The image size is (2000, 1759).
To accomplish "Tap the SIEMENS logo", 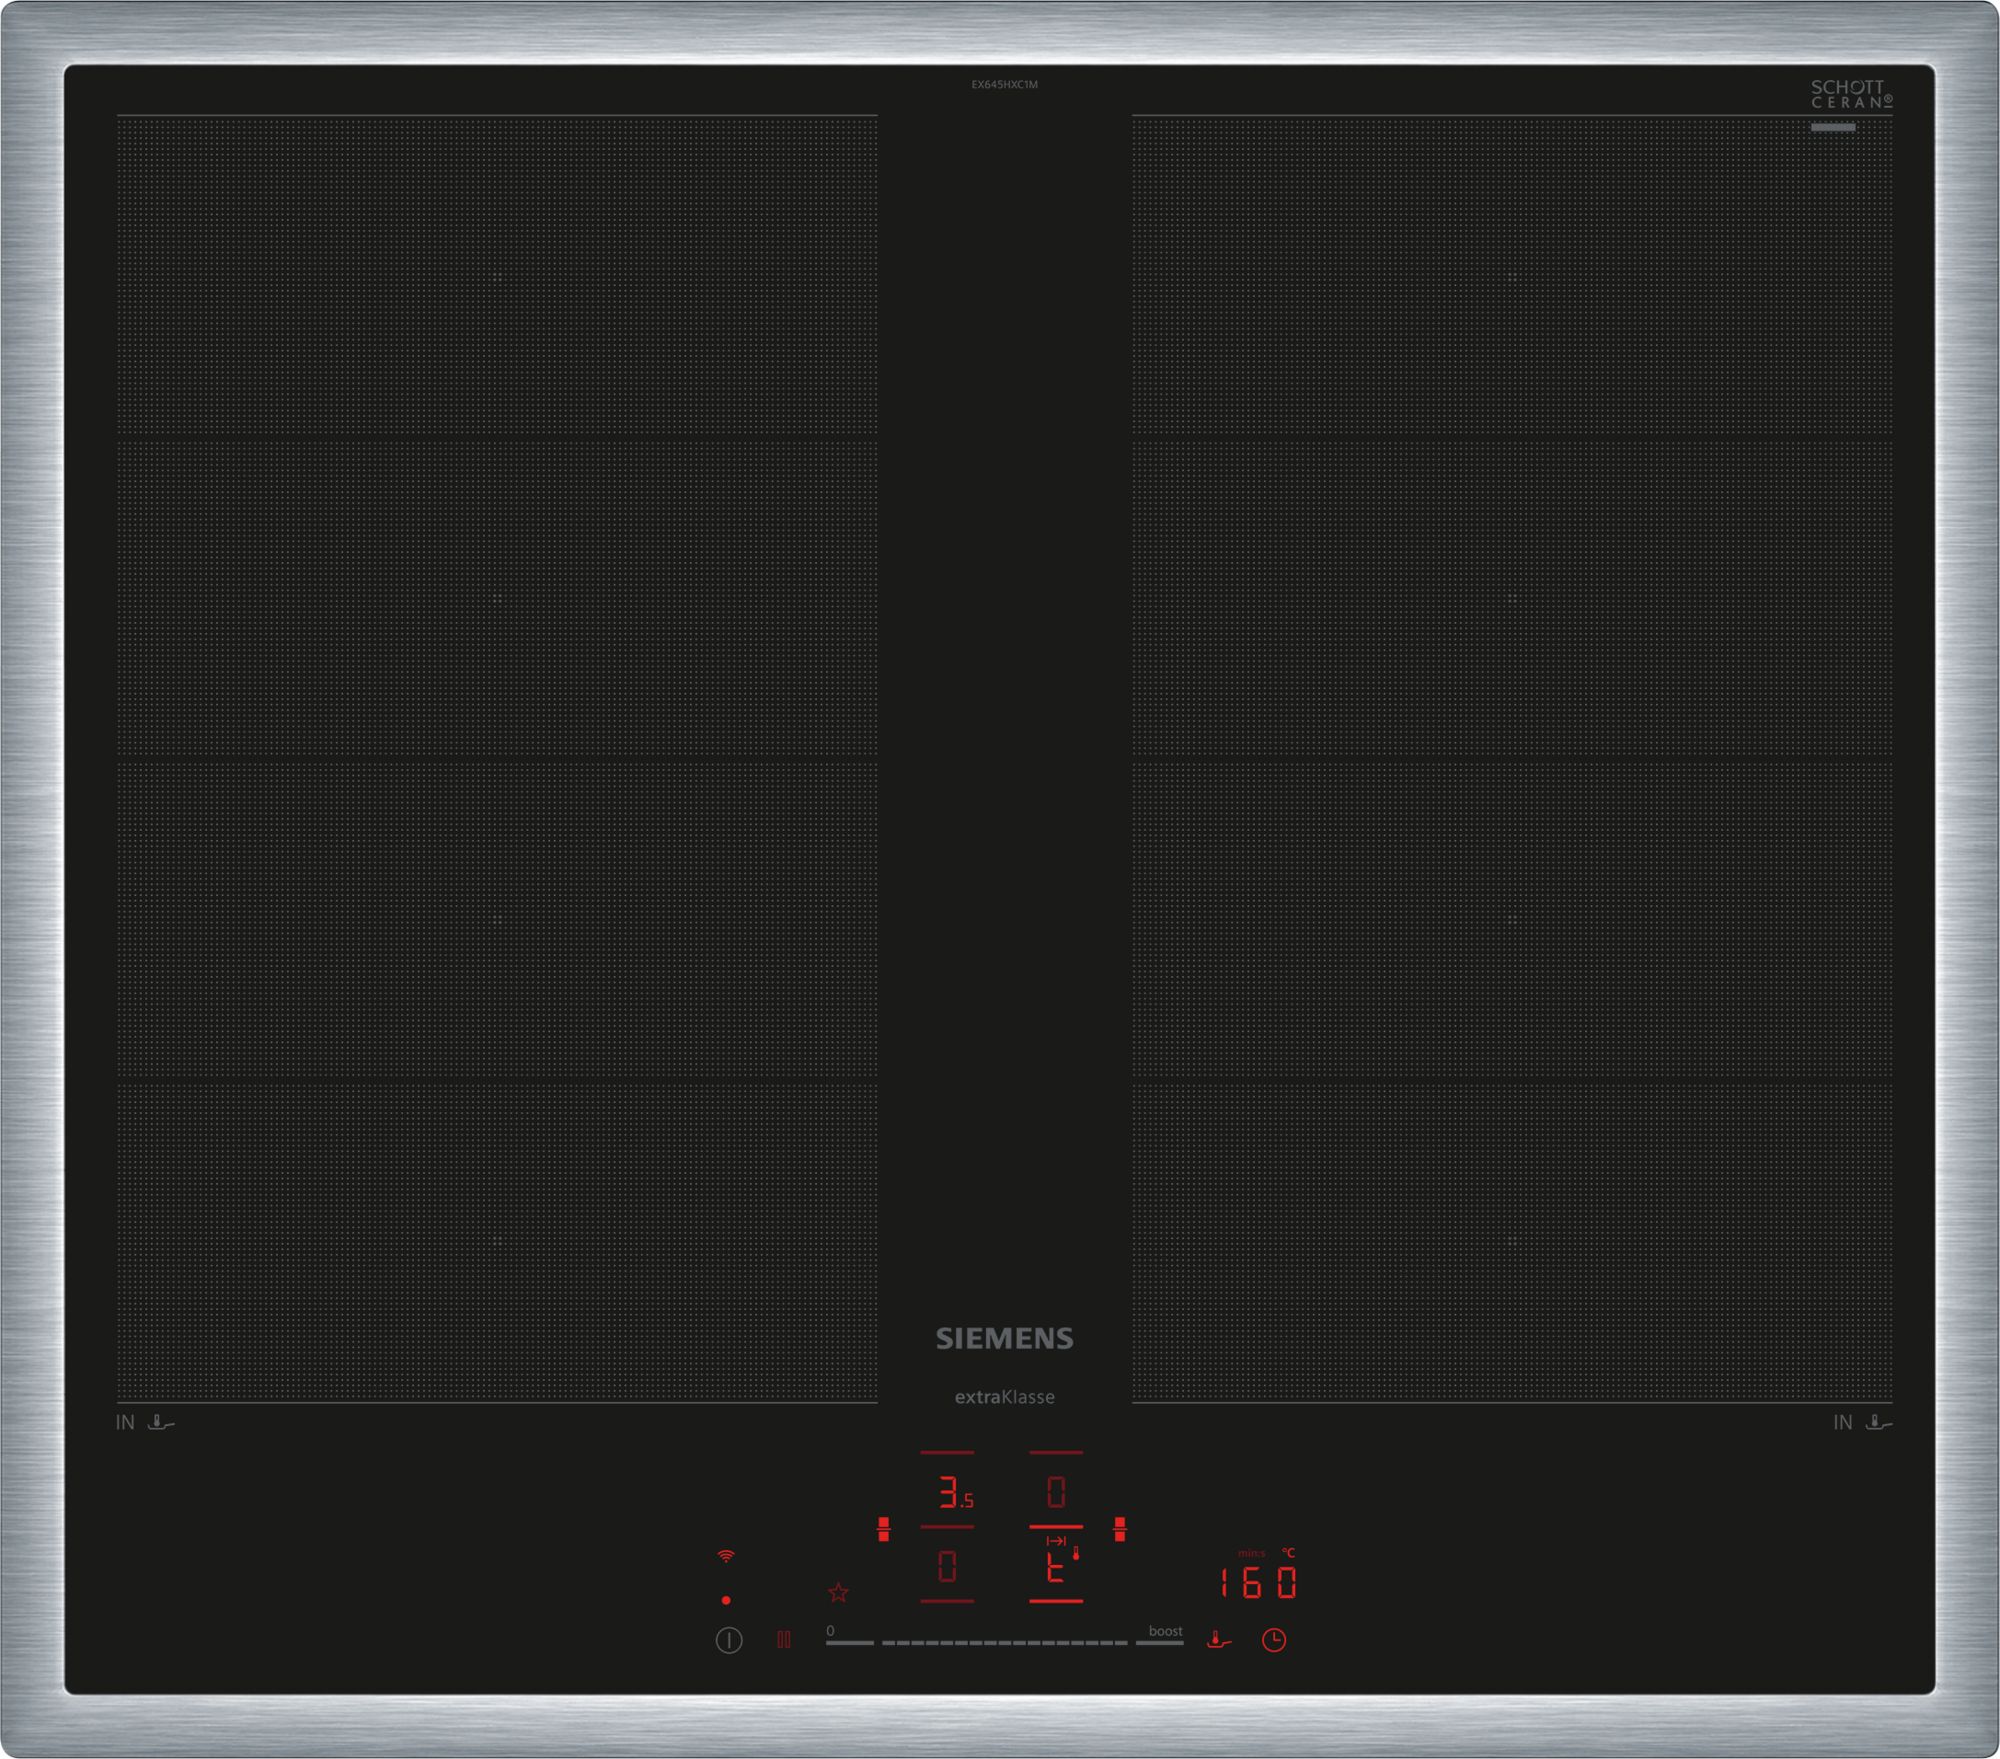I will (1004, 1339).
